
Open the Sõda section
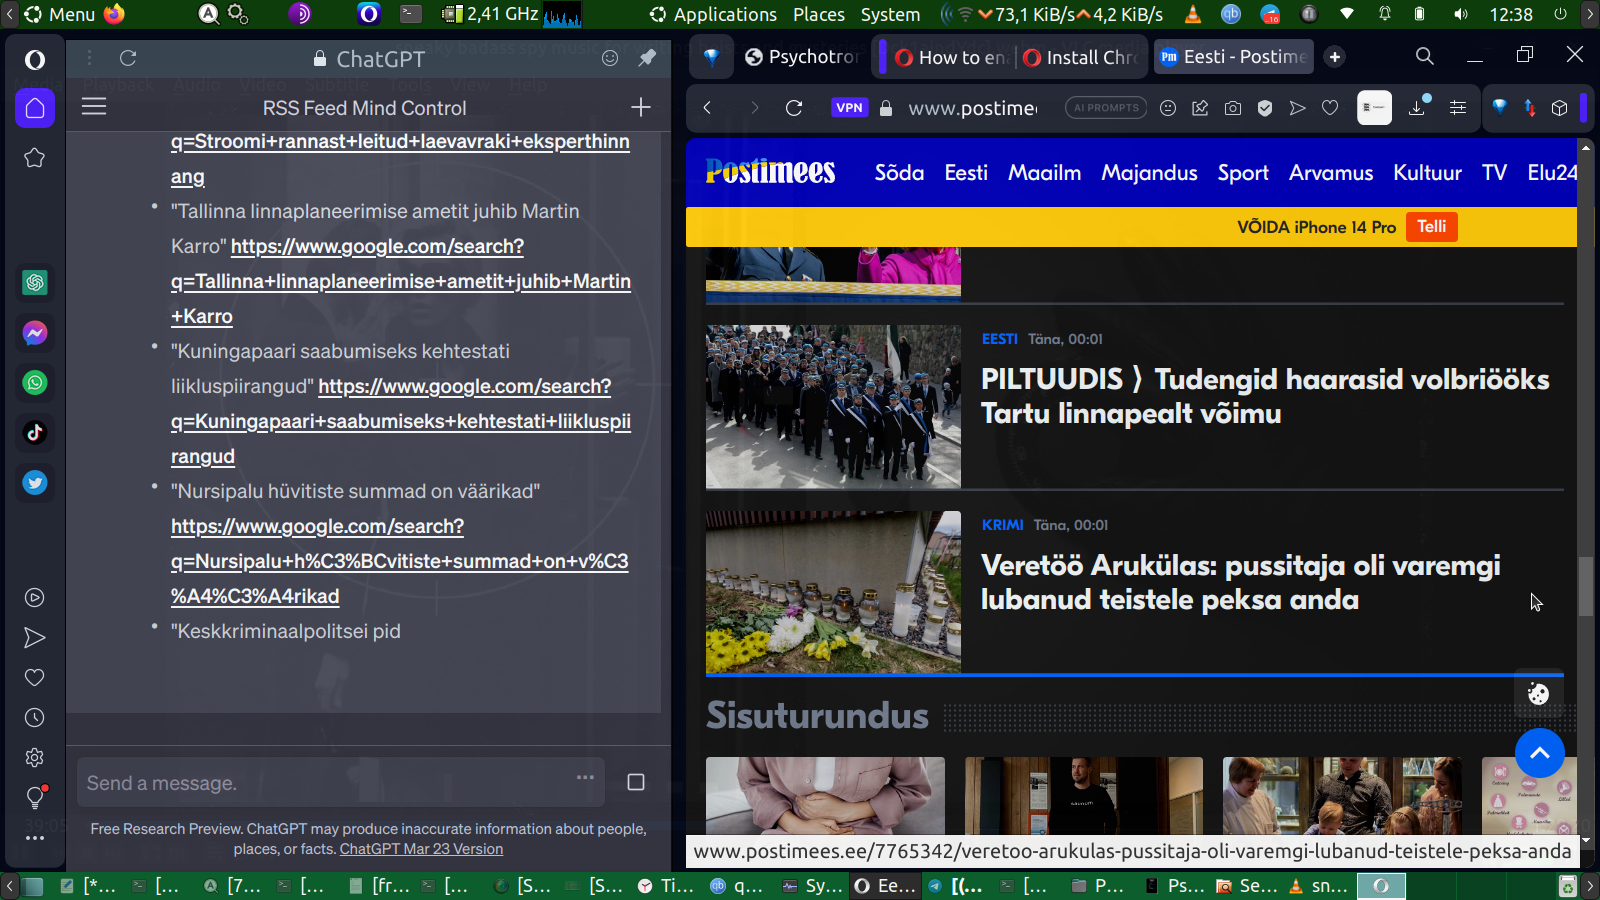click(899, 173)
